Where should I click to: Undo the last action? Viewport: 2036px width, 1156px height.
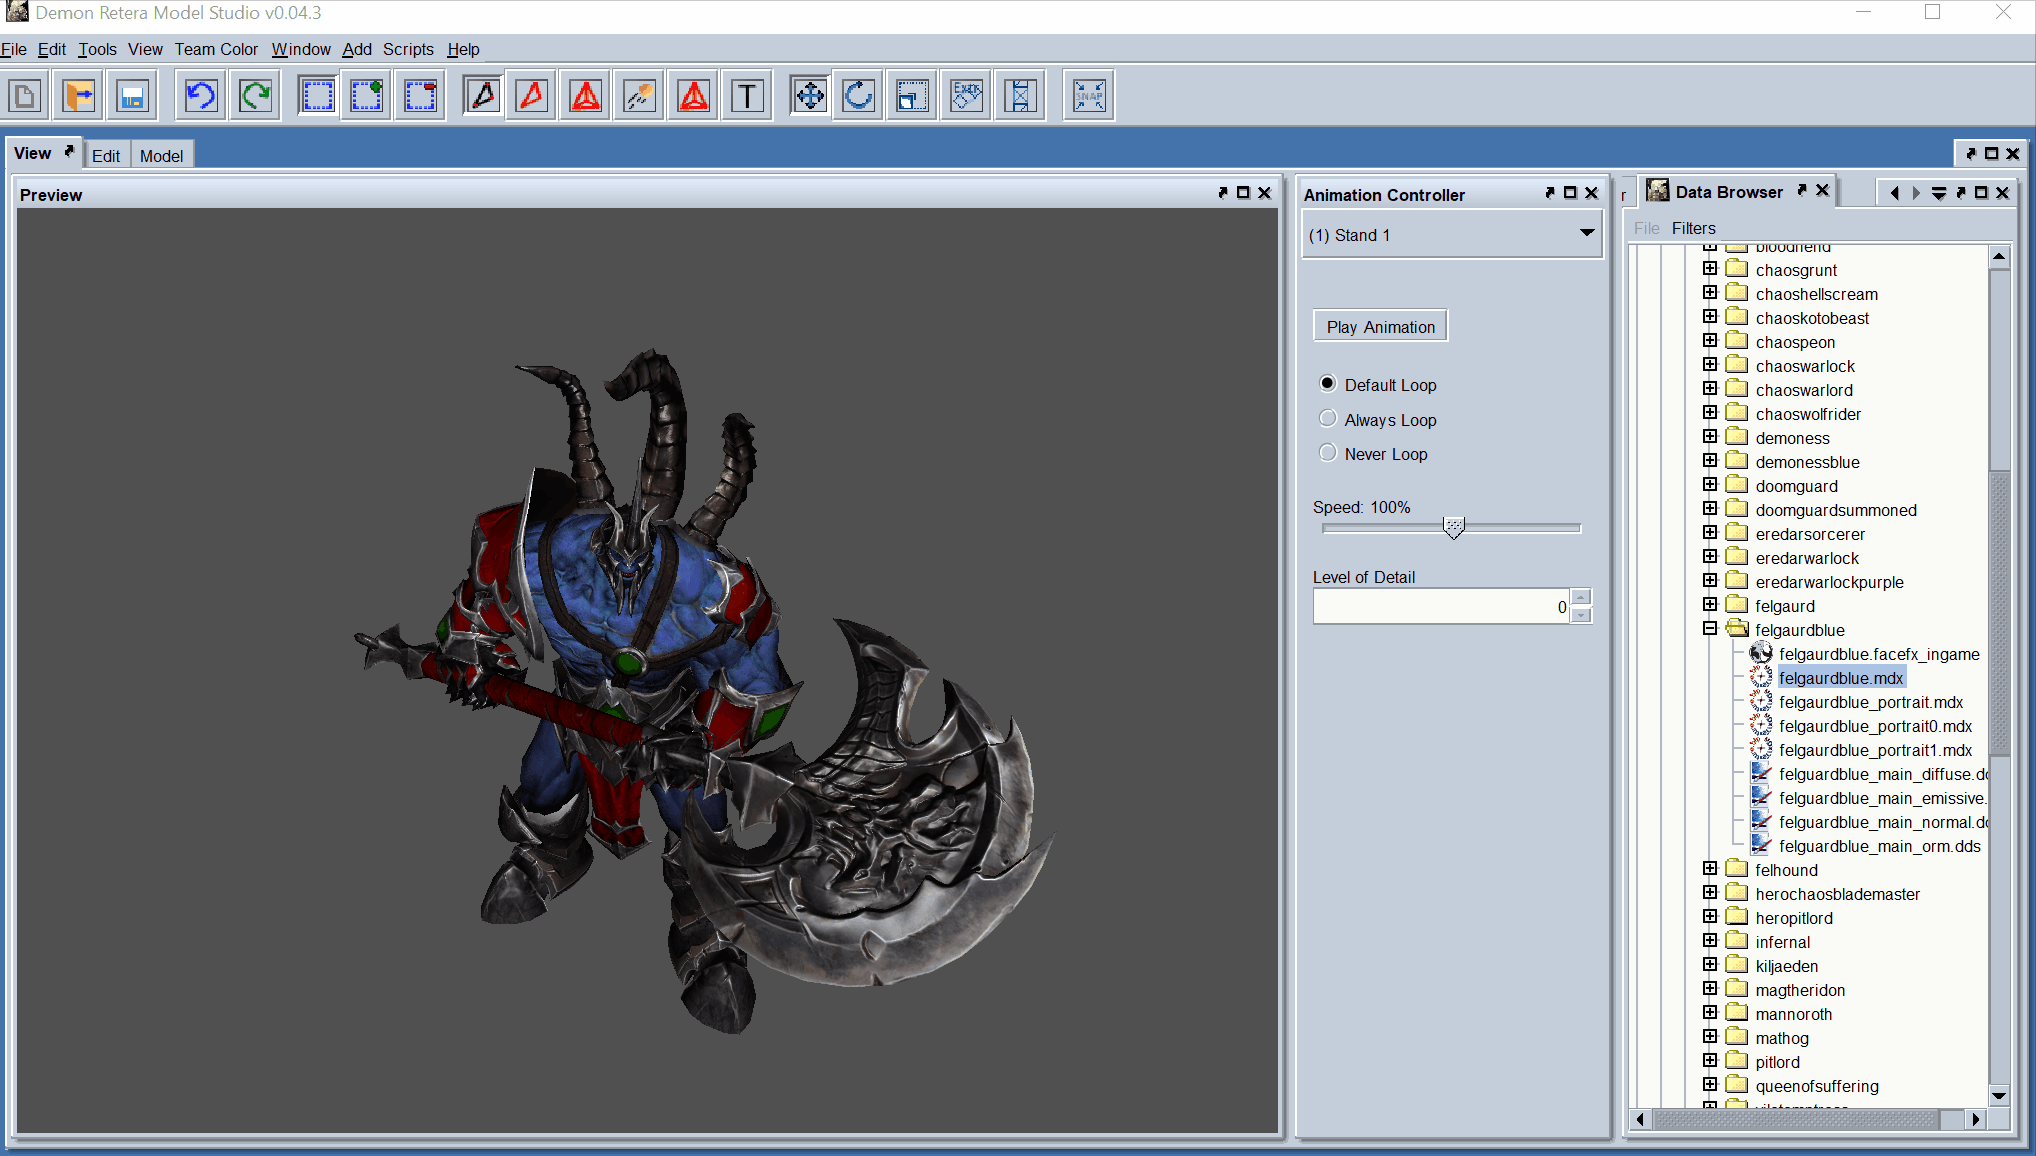pyautogui.click(x=201, y=96)
